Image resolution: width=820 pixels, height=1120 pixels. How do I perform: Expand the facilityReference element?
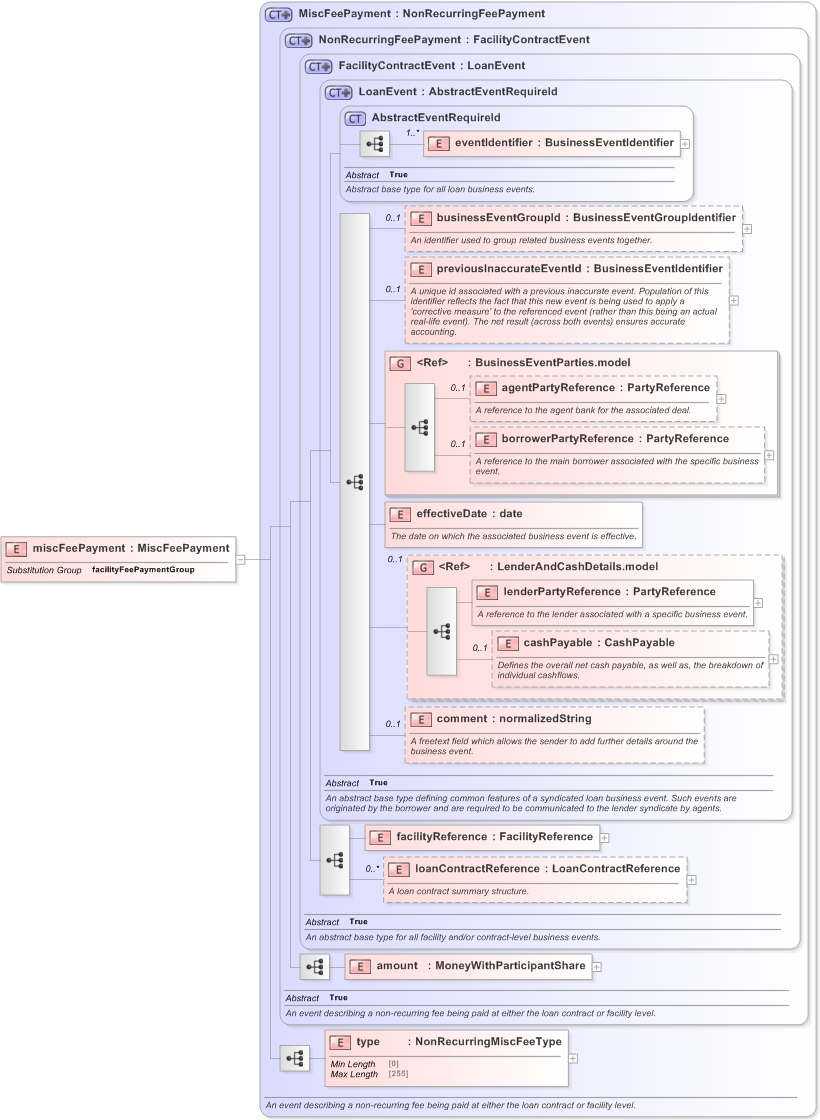point(604,838)
